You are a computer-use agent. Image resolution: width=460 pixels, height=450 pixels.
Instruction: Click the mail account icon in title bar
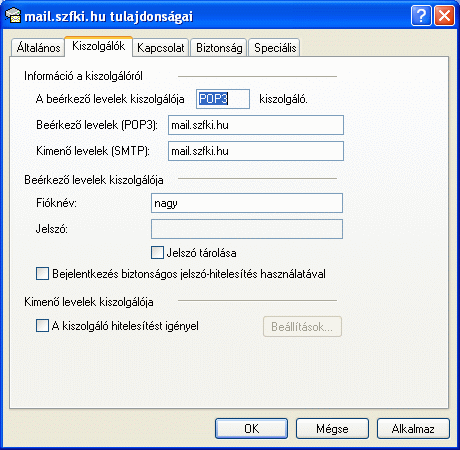point(13,16)
